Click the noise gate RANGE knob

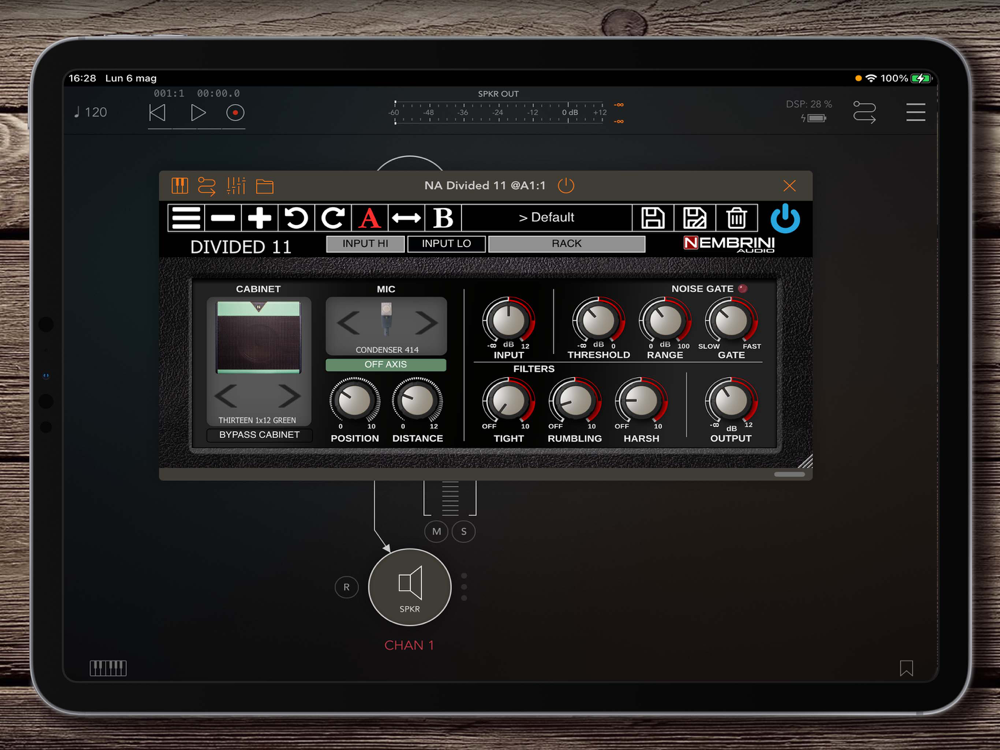point(665,320)
